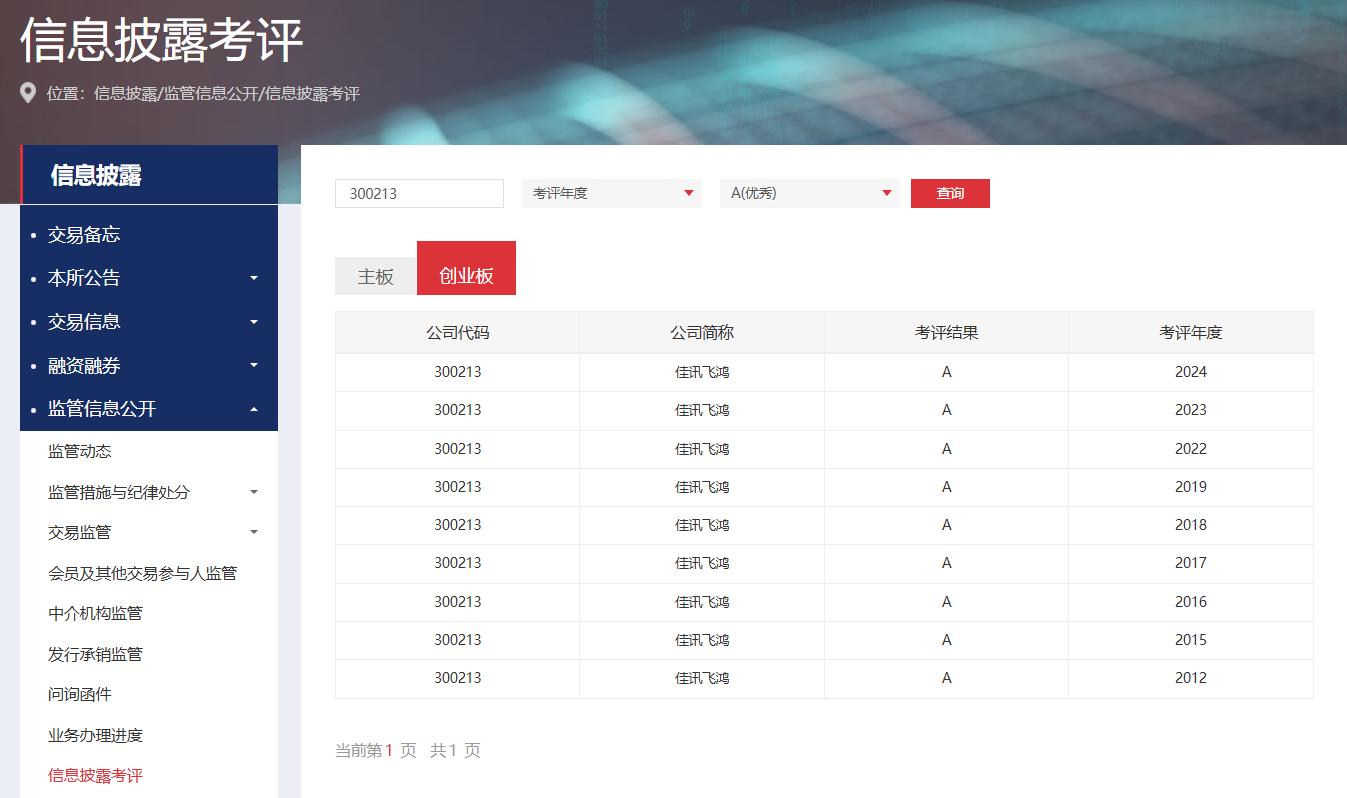Open the A(优秀) rating dropdown
The height and width of the screenshot is (798, 1347).
809,193
